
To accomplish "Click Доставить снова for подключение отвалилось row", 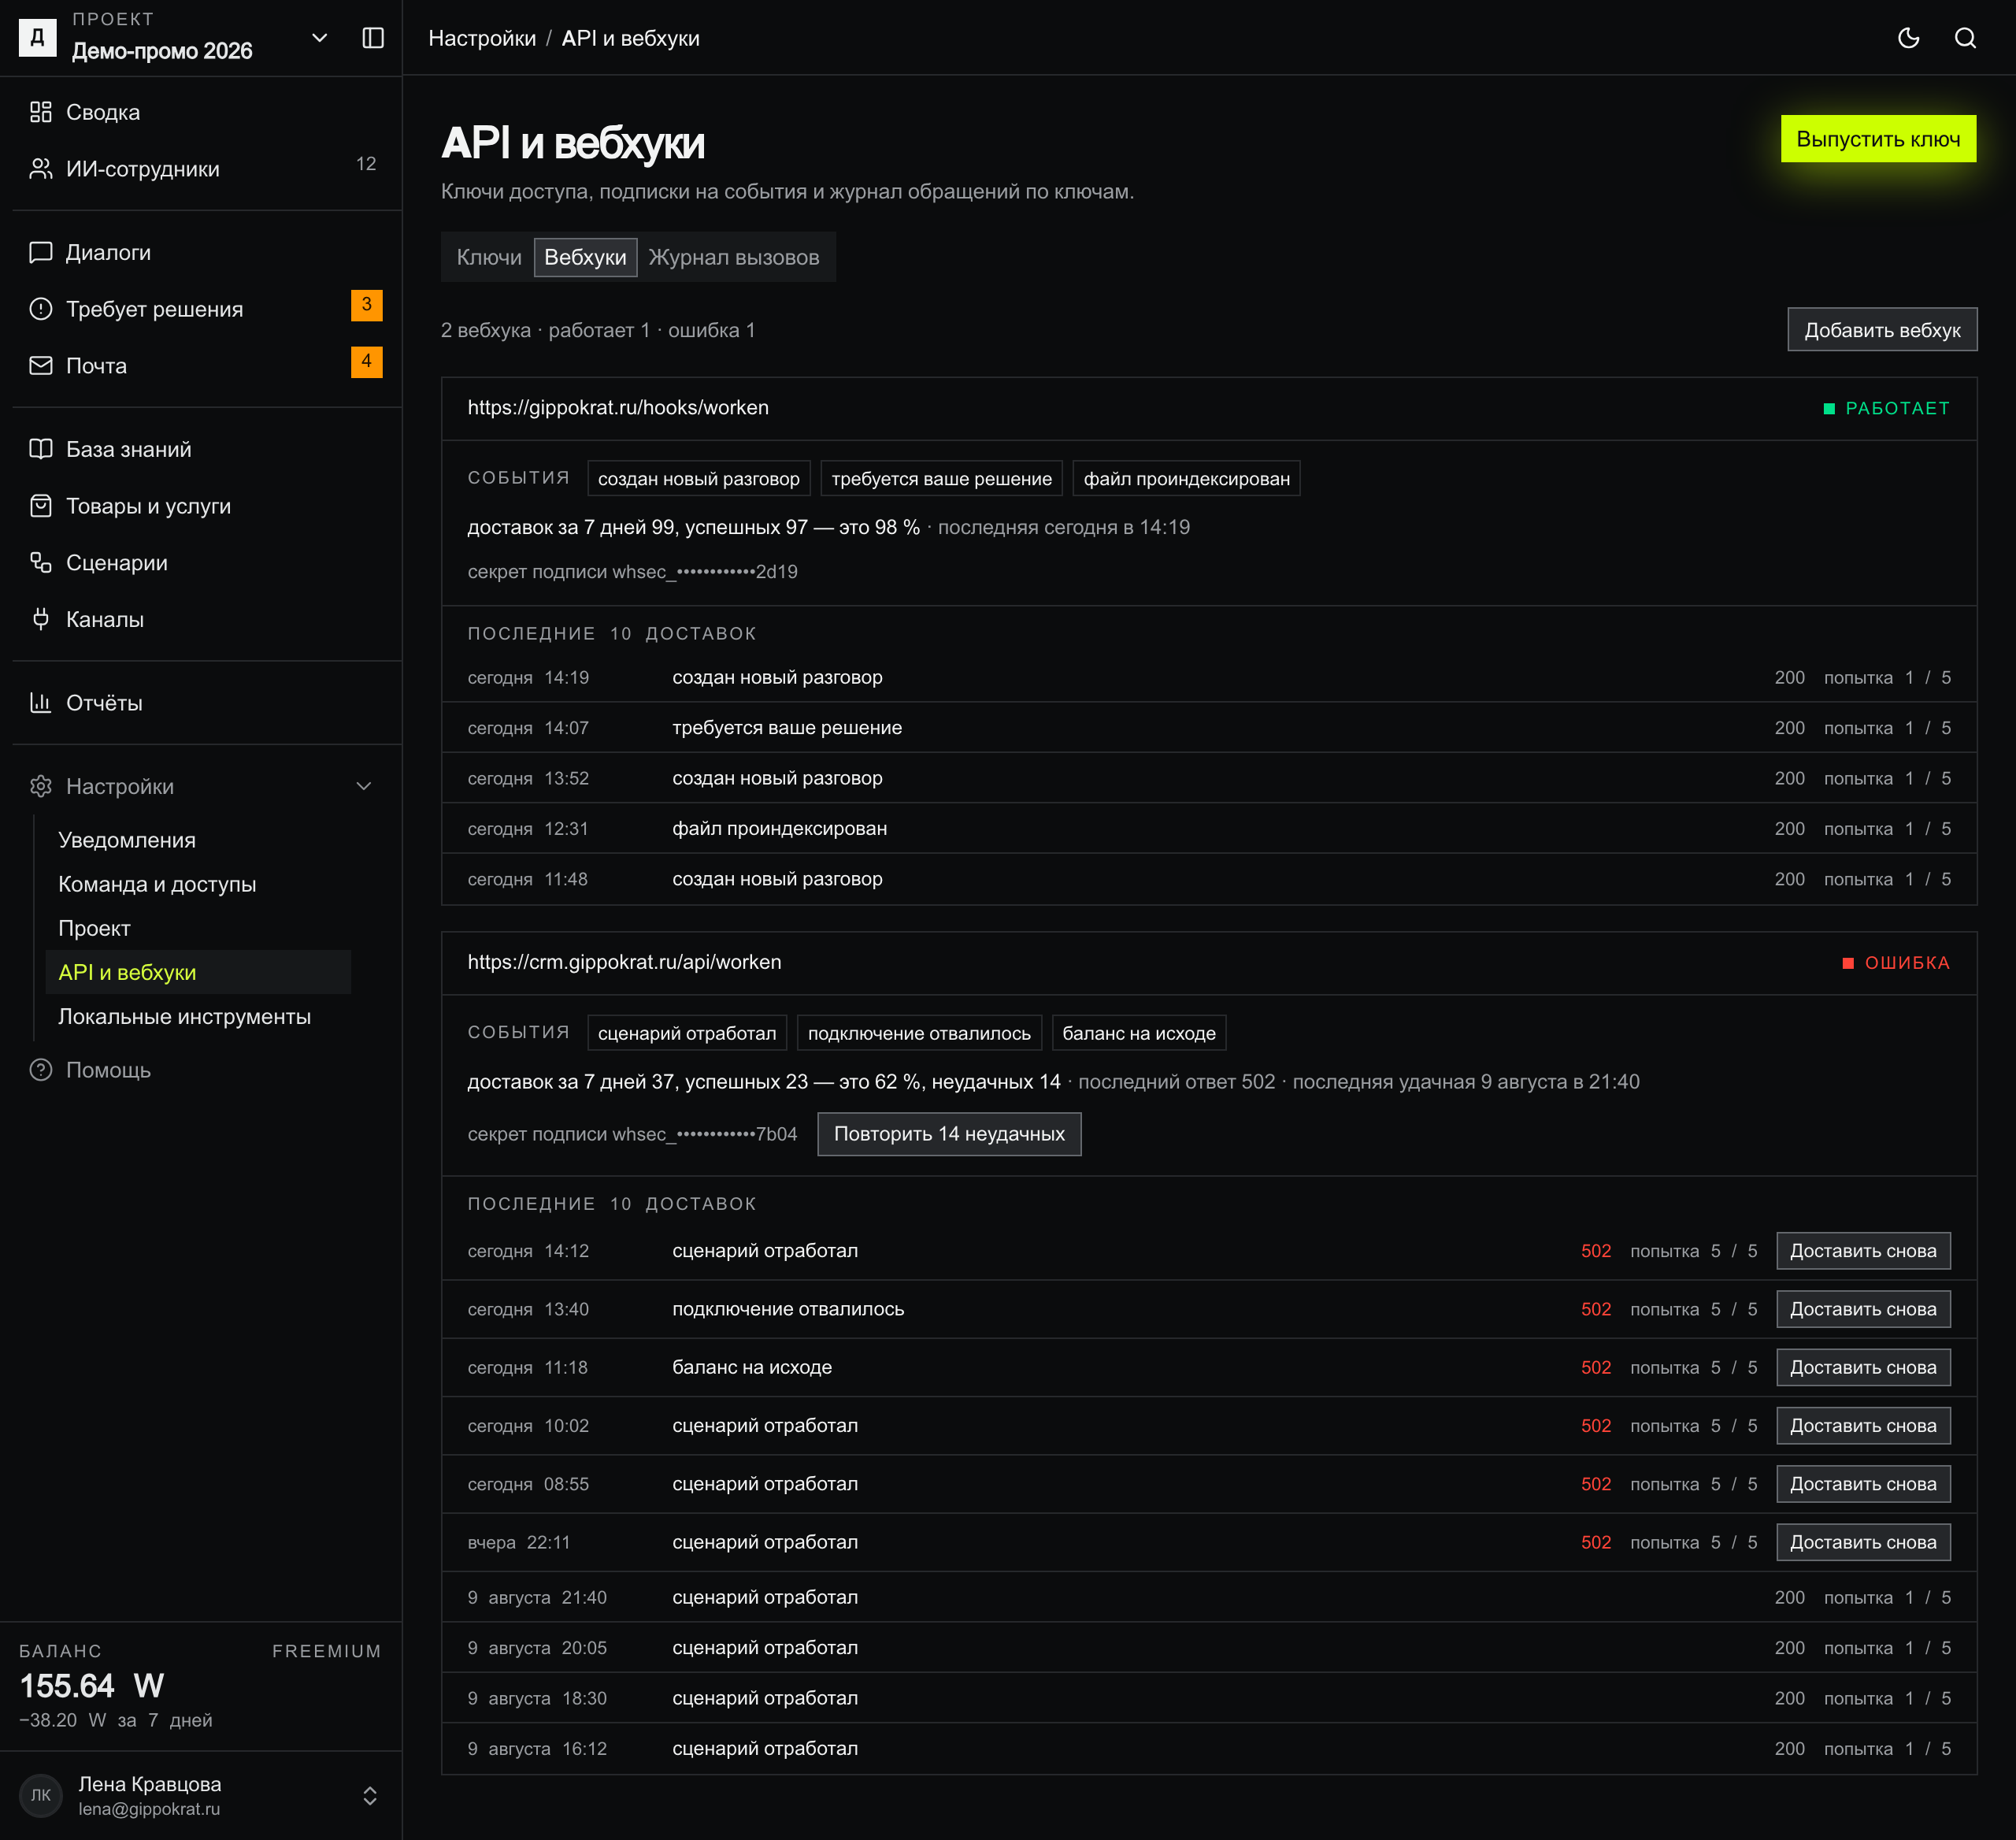I will [x=1863, y=1309].
